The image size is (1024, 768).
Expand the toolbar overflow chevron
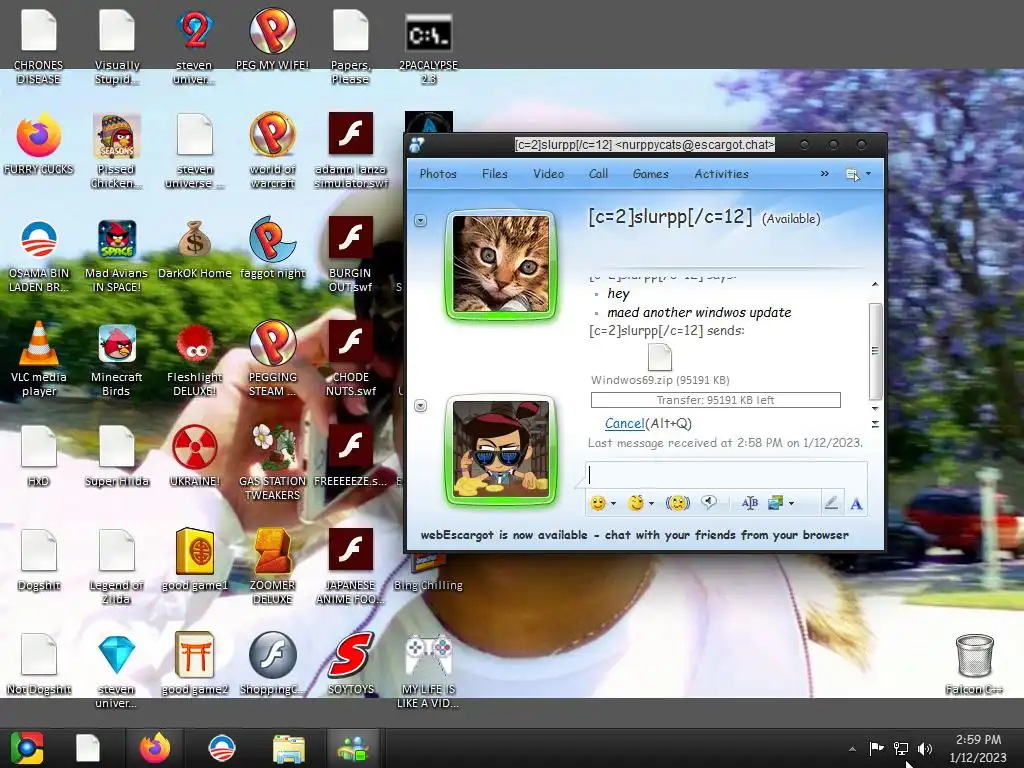[824, 174]
